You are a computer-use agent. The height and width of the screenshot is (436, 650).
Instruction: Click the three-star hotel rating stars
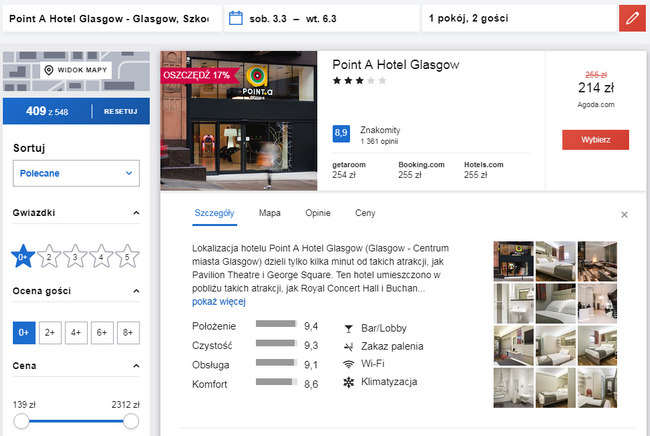click(x=359, y=80)
